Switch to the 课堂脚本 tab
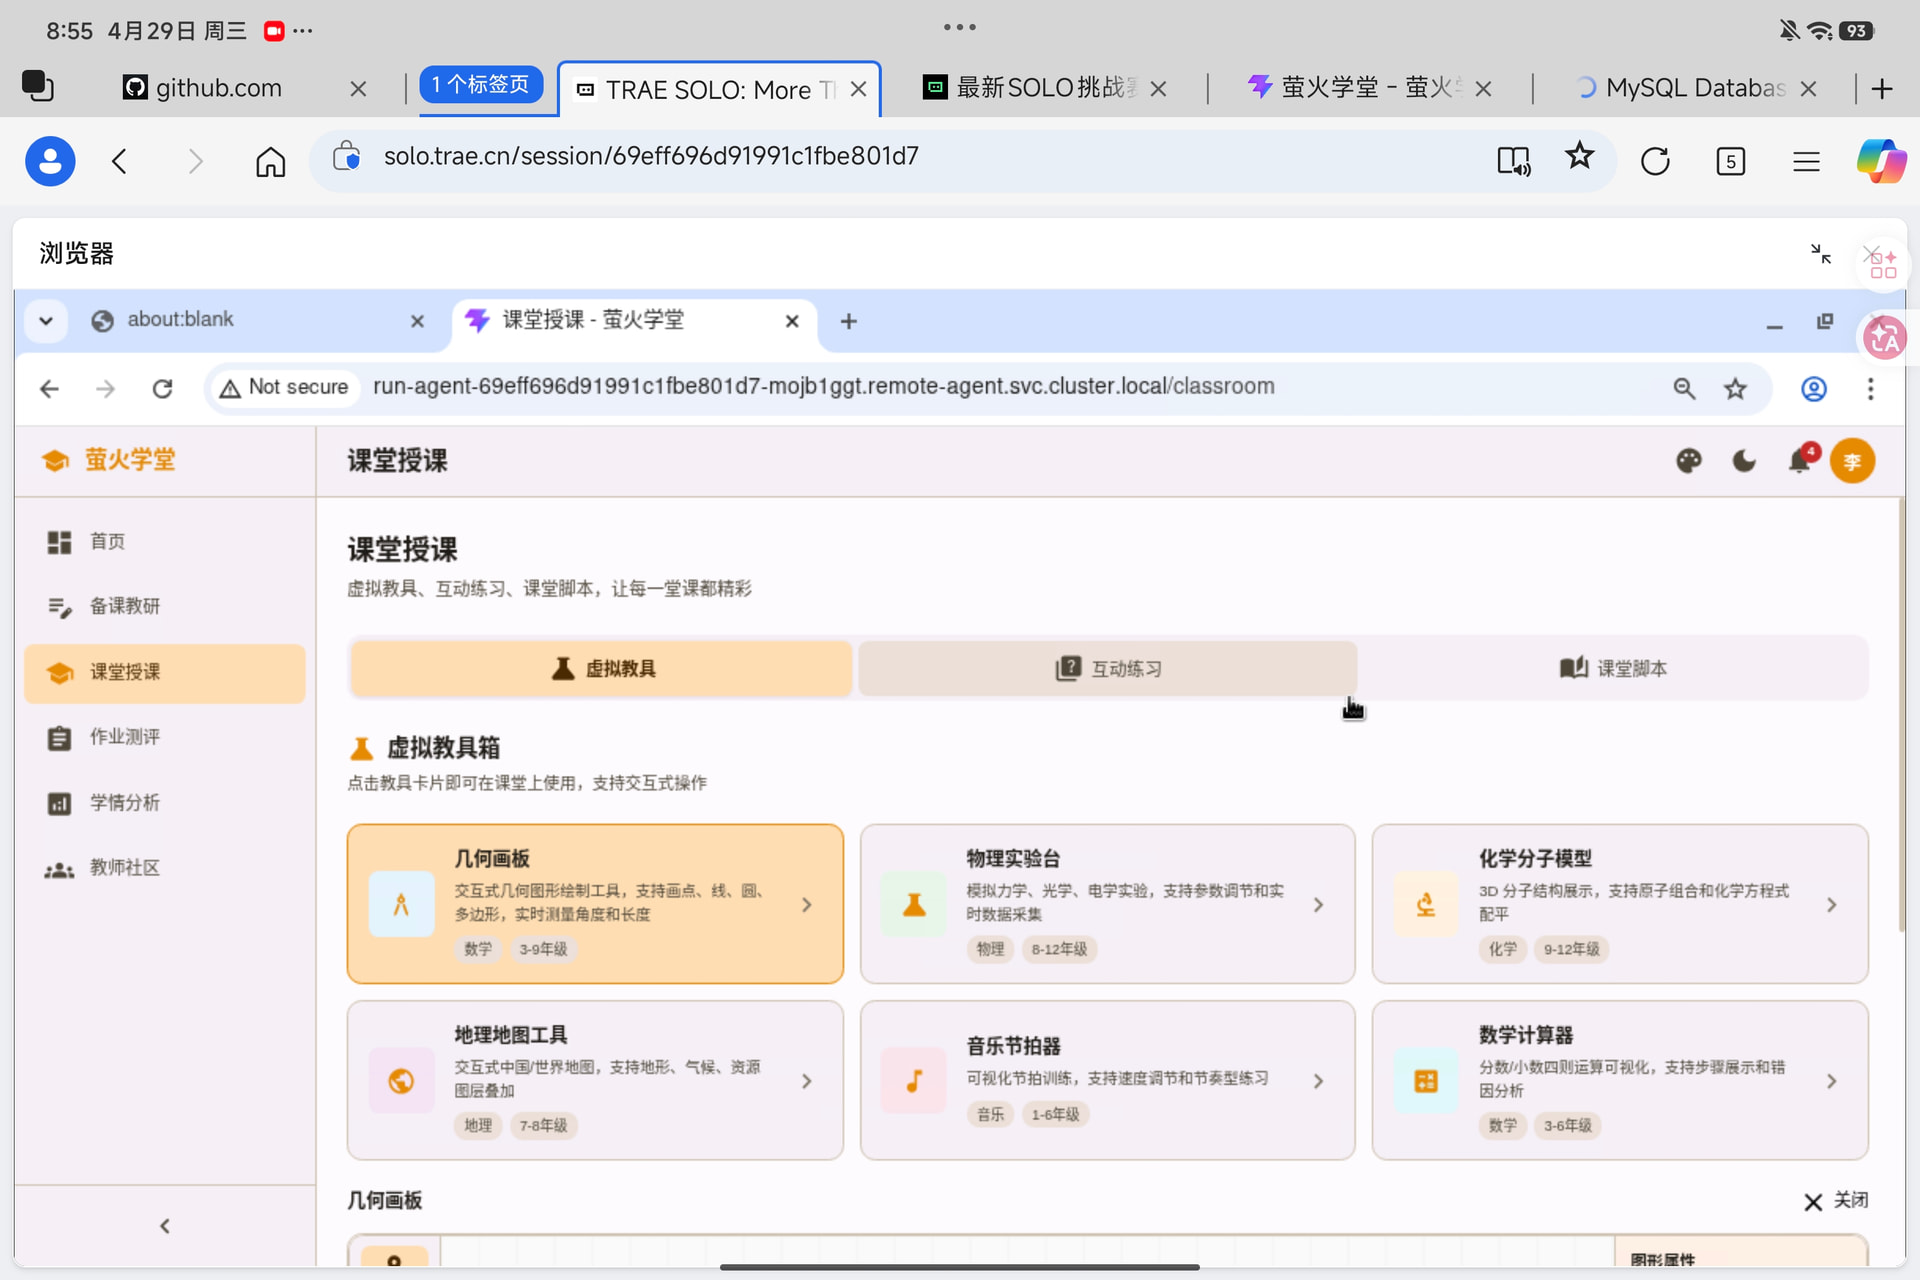The height and width of the screenshot is (1280, 1920). (x=1613, y=668)
